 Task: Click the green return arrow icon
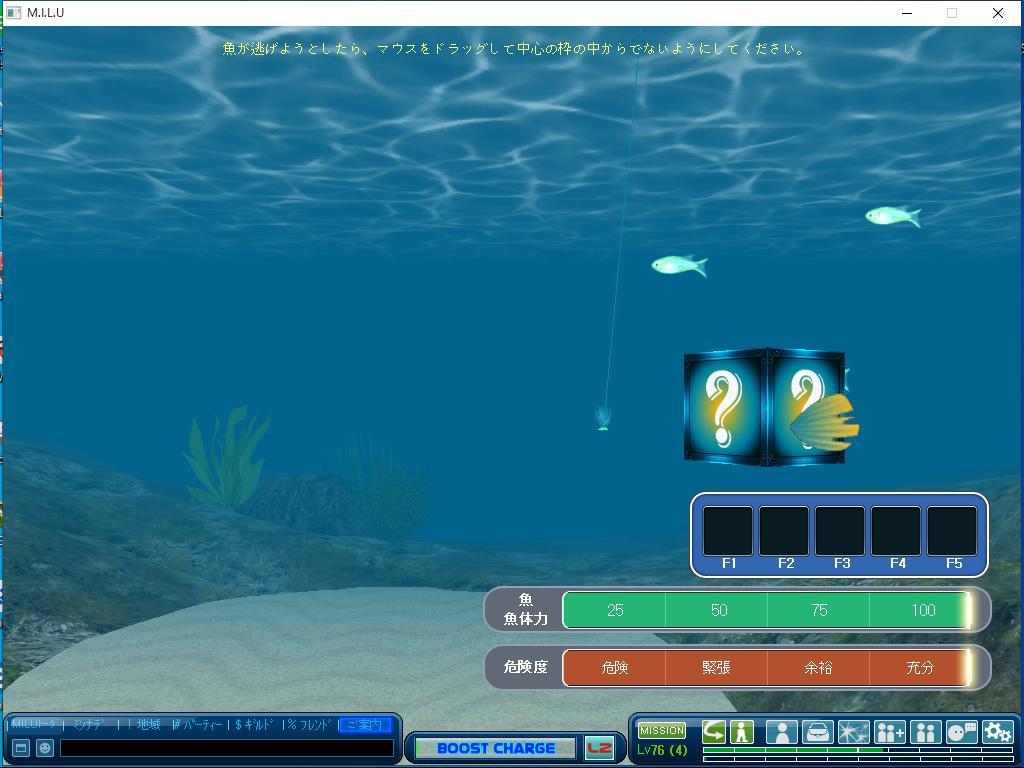point(714,732)
